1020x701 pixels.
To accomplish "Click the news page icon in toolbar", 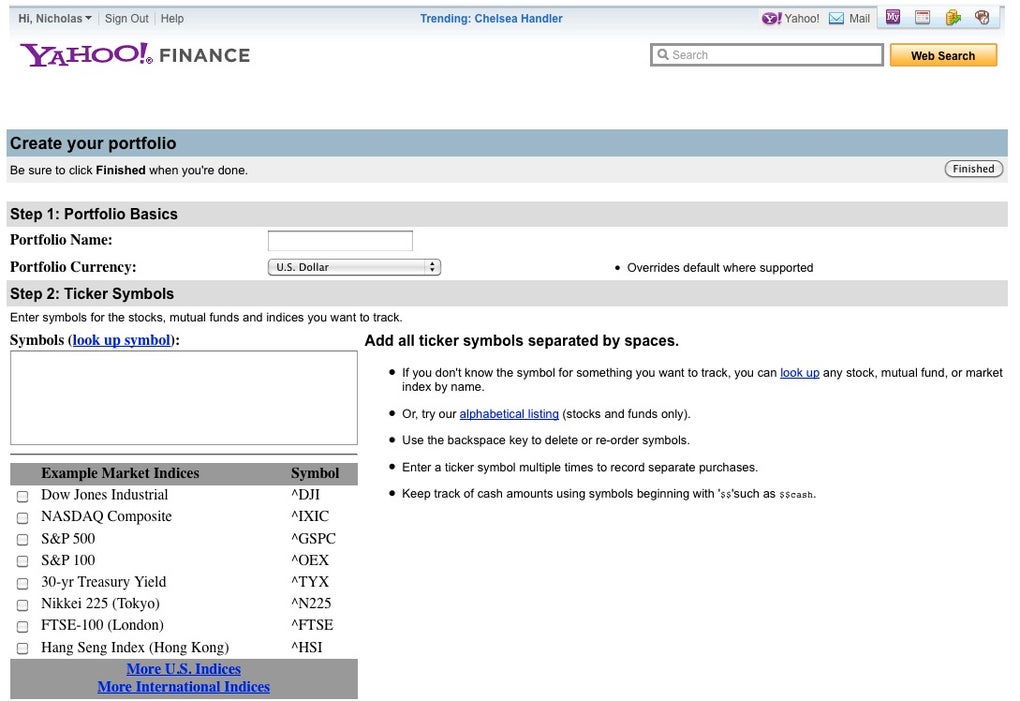I will [922, 18].
